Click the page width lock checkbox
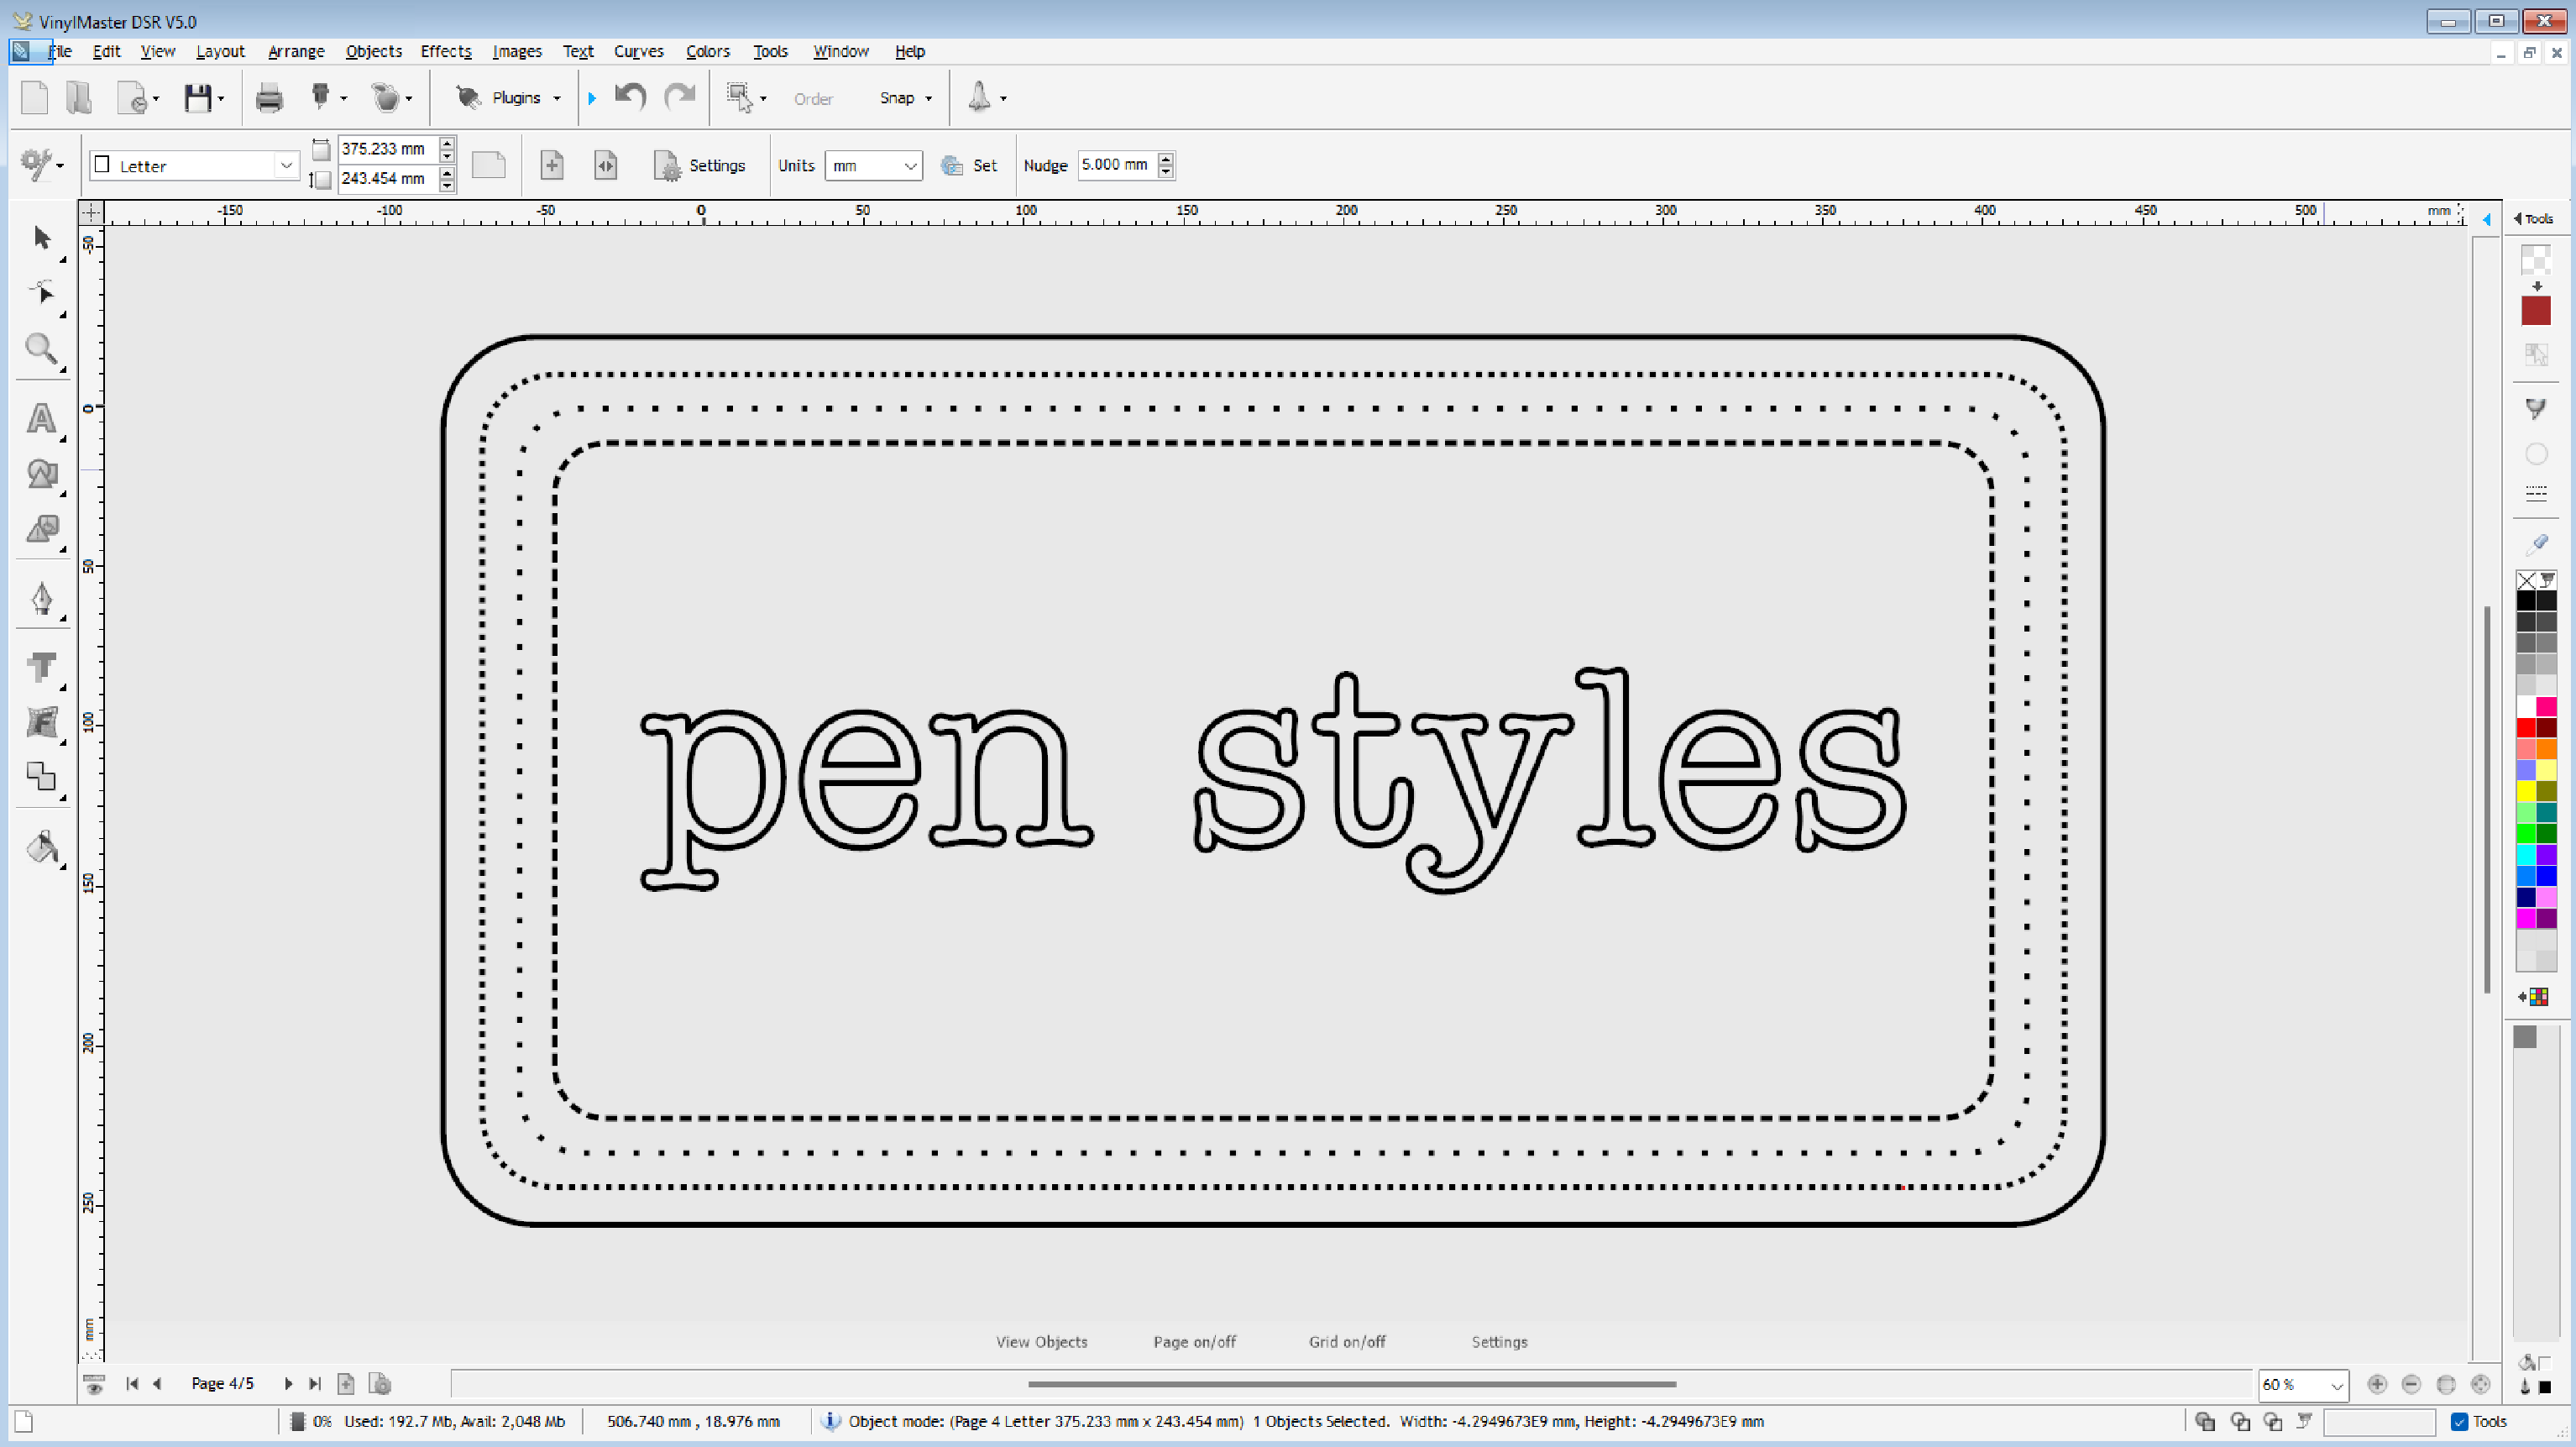 (x=321, y=150)
